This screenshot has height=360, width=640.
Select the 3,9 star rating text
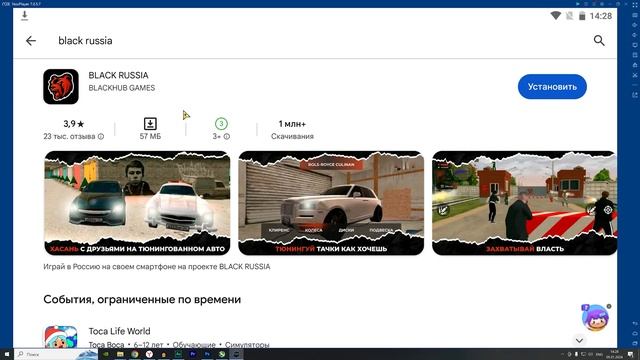coord(73,124)
